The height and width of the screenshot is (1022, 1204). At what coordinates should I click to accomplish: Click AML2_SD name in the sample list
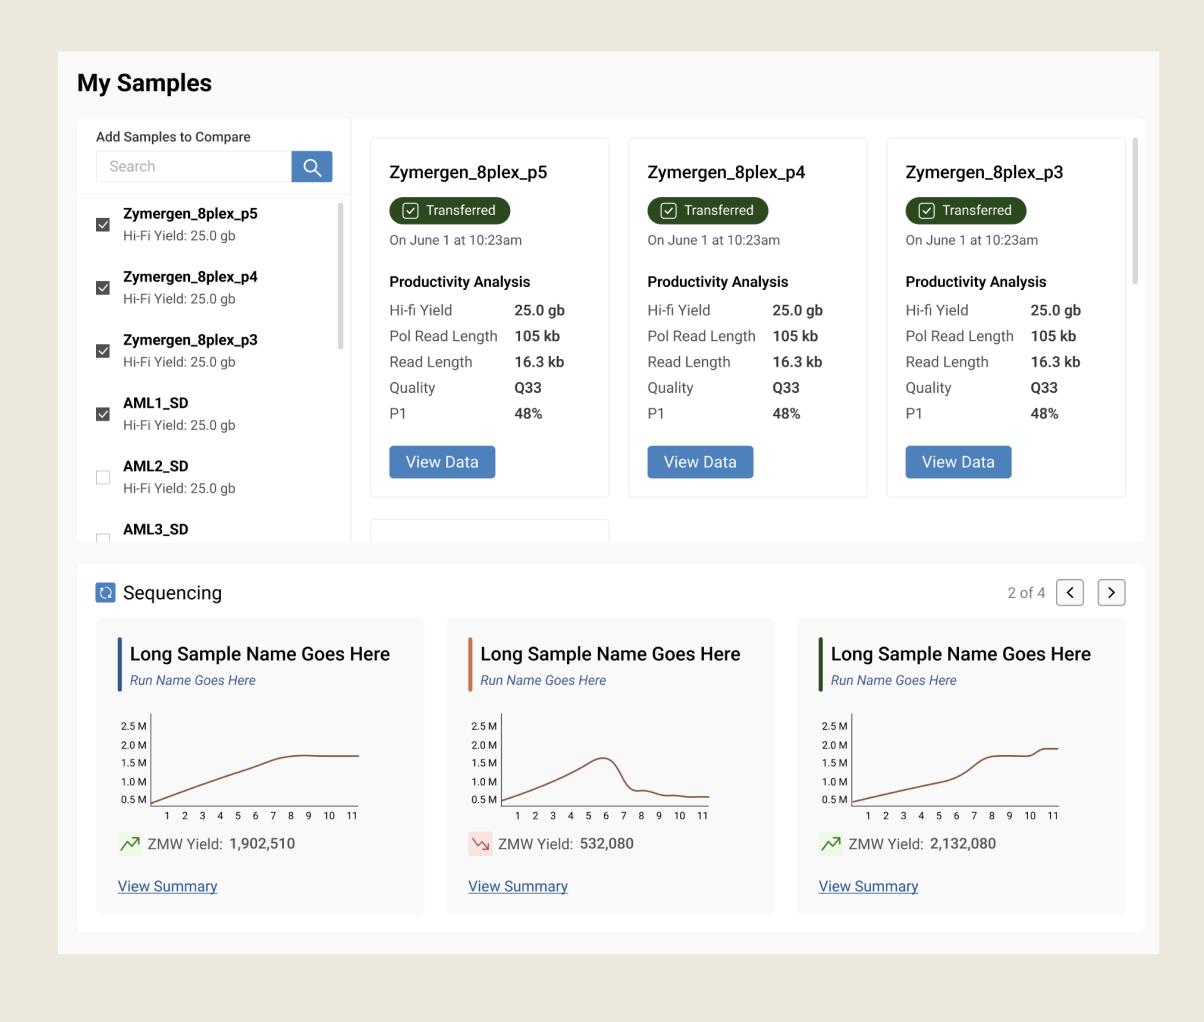155,466
